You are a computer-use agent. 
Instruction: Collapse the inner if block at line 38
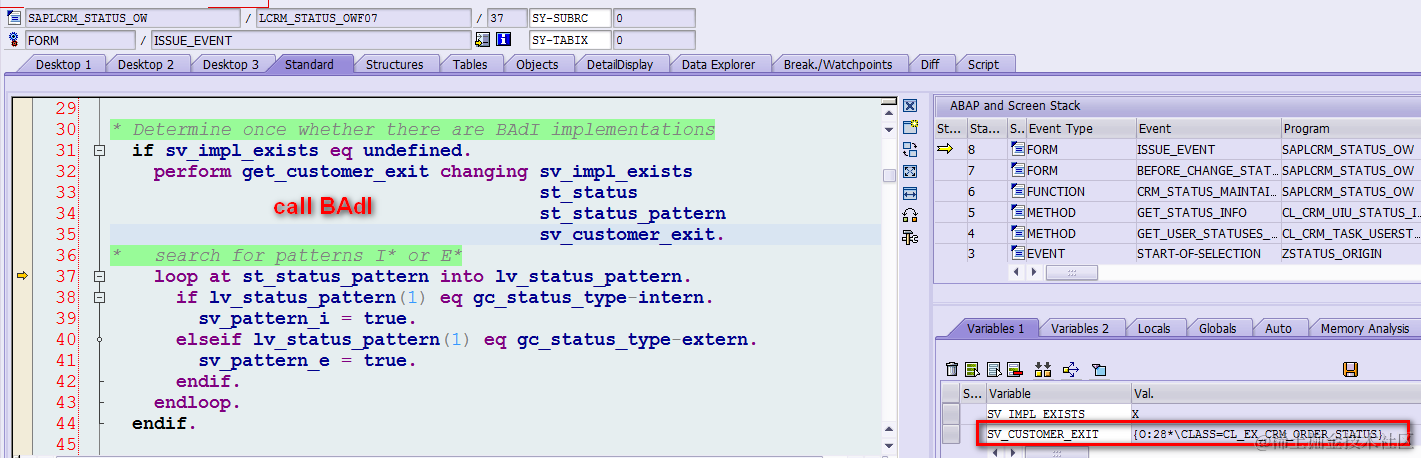click(99, 298)
